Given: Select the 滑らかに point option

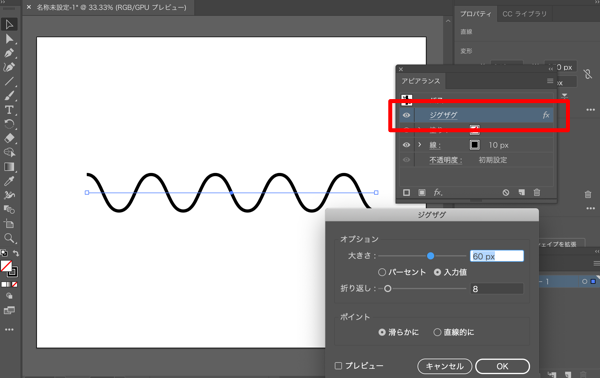Looking at the screenshot, I should click(382, 332).
